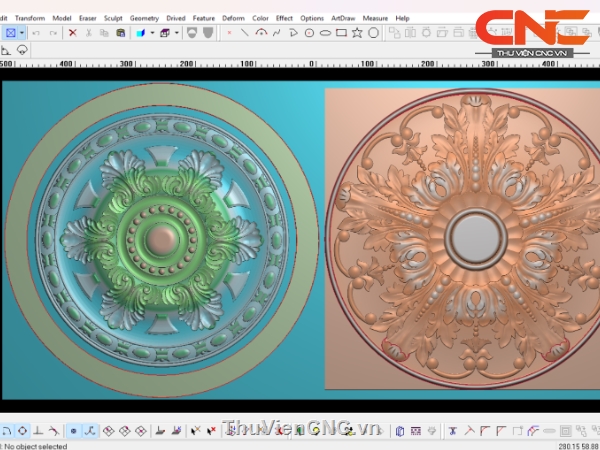Image resolution: width=600 pixels, height=450 pixels.
Task: Choose the Ellipse drawing tool
Action: click(325, 33)
